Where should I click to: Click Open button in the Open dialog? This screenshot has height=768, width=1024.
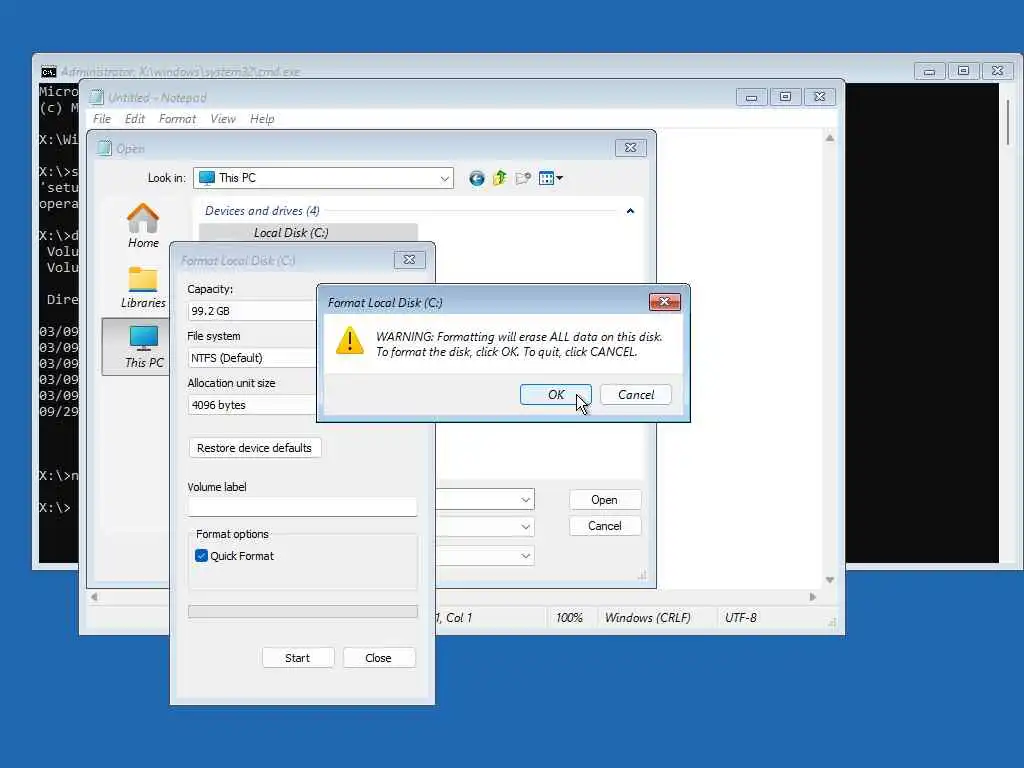(x=604, y=500)
